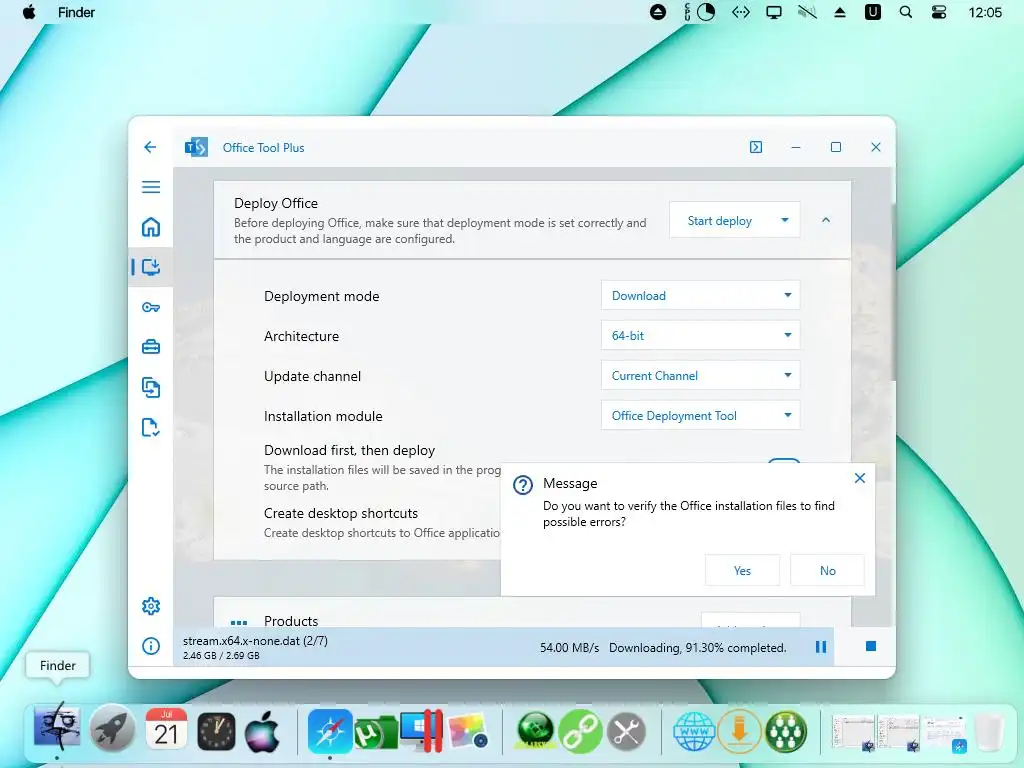This screenshot has width=1024, height=768.
Task: Click the Download first, then deploy label
Action: click(349, 450)
